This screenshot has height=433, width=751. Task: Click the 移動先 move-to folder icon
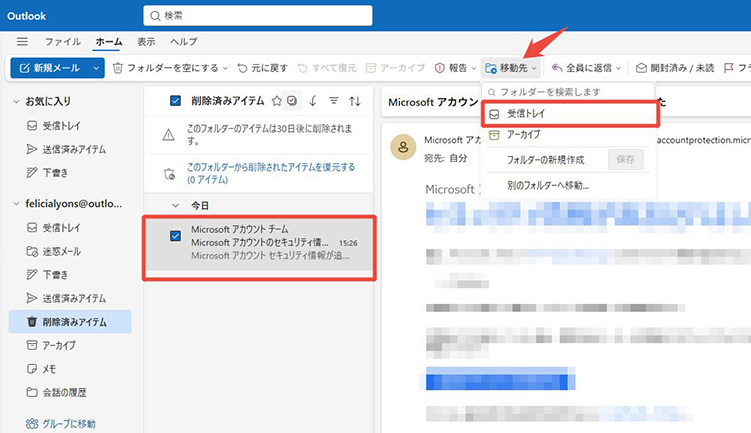tap(490, 68)
